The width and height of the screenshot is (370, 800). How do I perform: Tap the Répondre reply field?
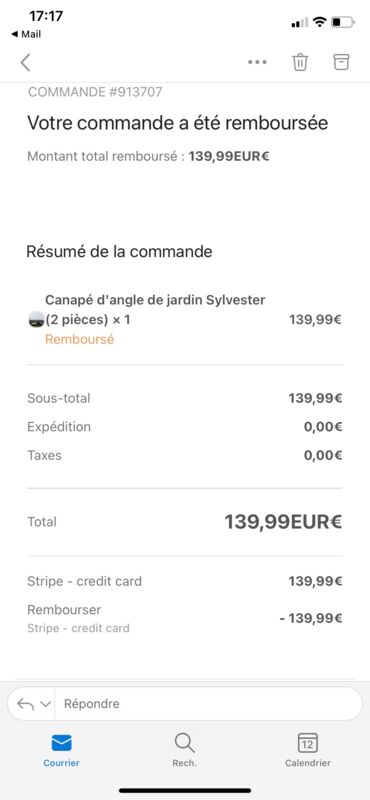(x=208, y=704)
